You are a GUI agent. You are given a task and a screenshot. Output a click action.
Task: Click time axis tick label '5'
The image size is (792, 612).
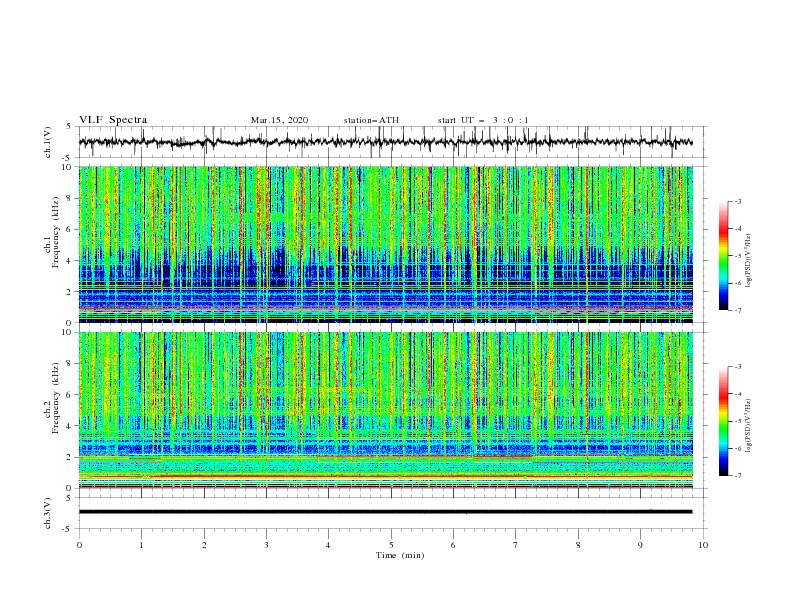(391, 545)
